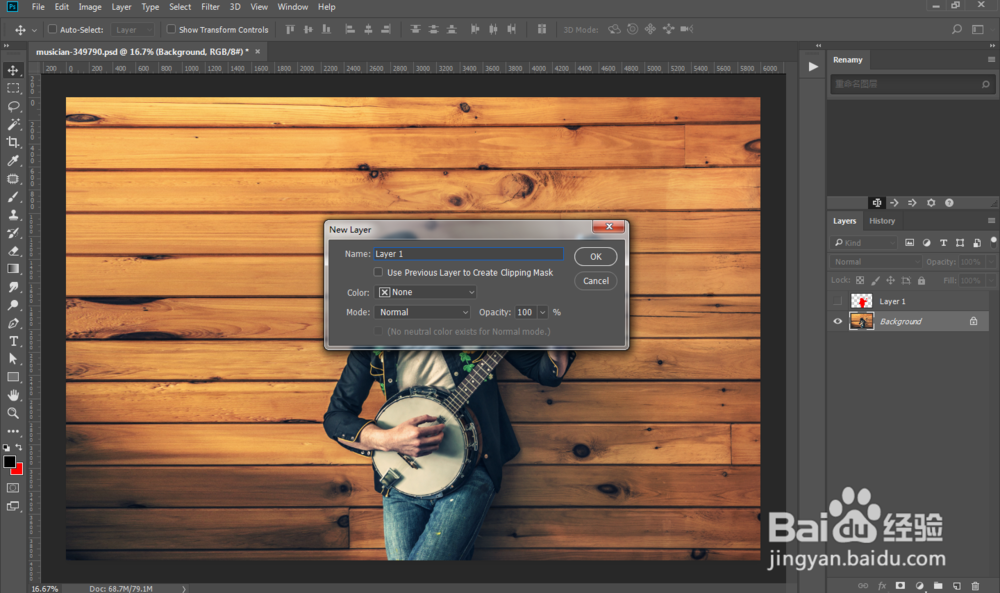Select the Dodge tool
This screenshot has height=593, width=1000.
click(x=13, y=305)
